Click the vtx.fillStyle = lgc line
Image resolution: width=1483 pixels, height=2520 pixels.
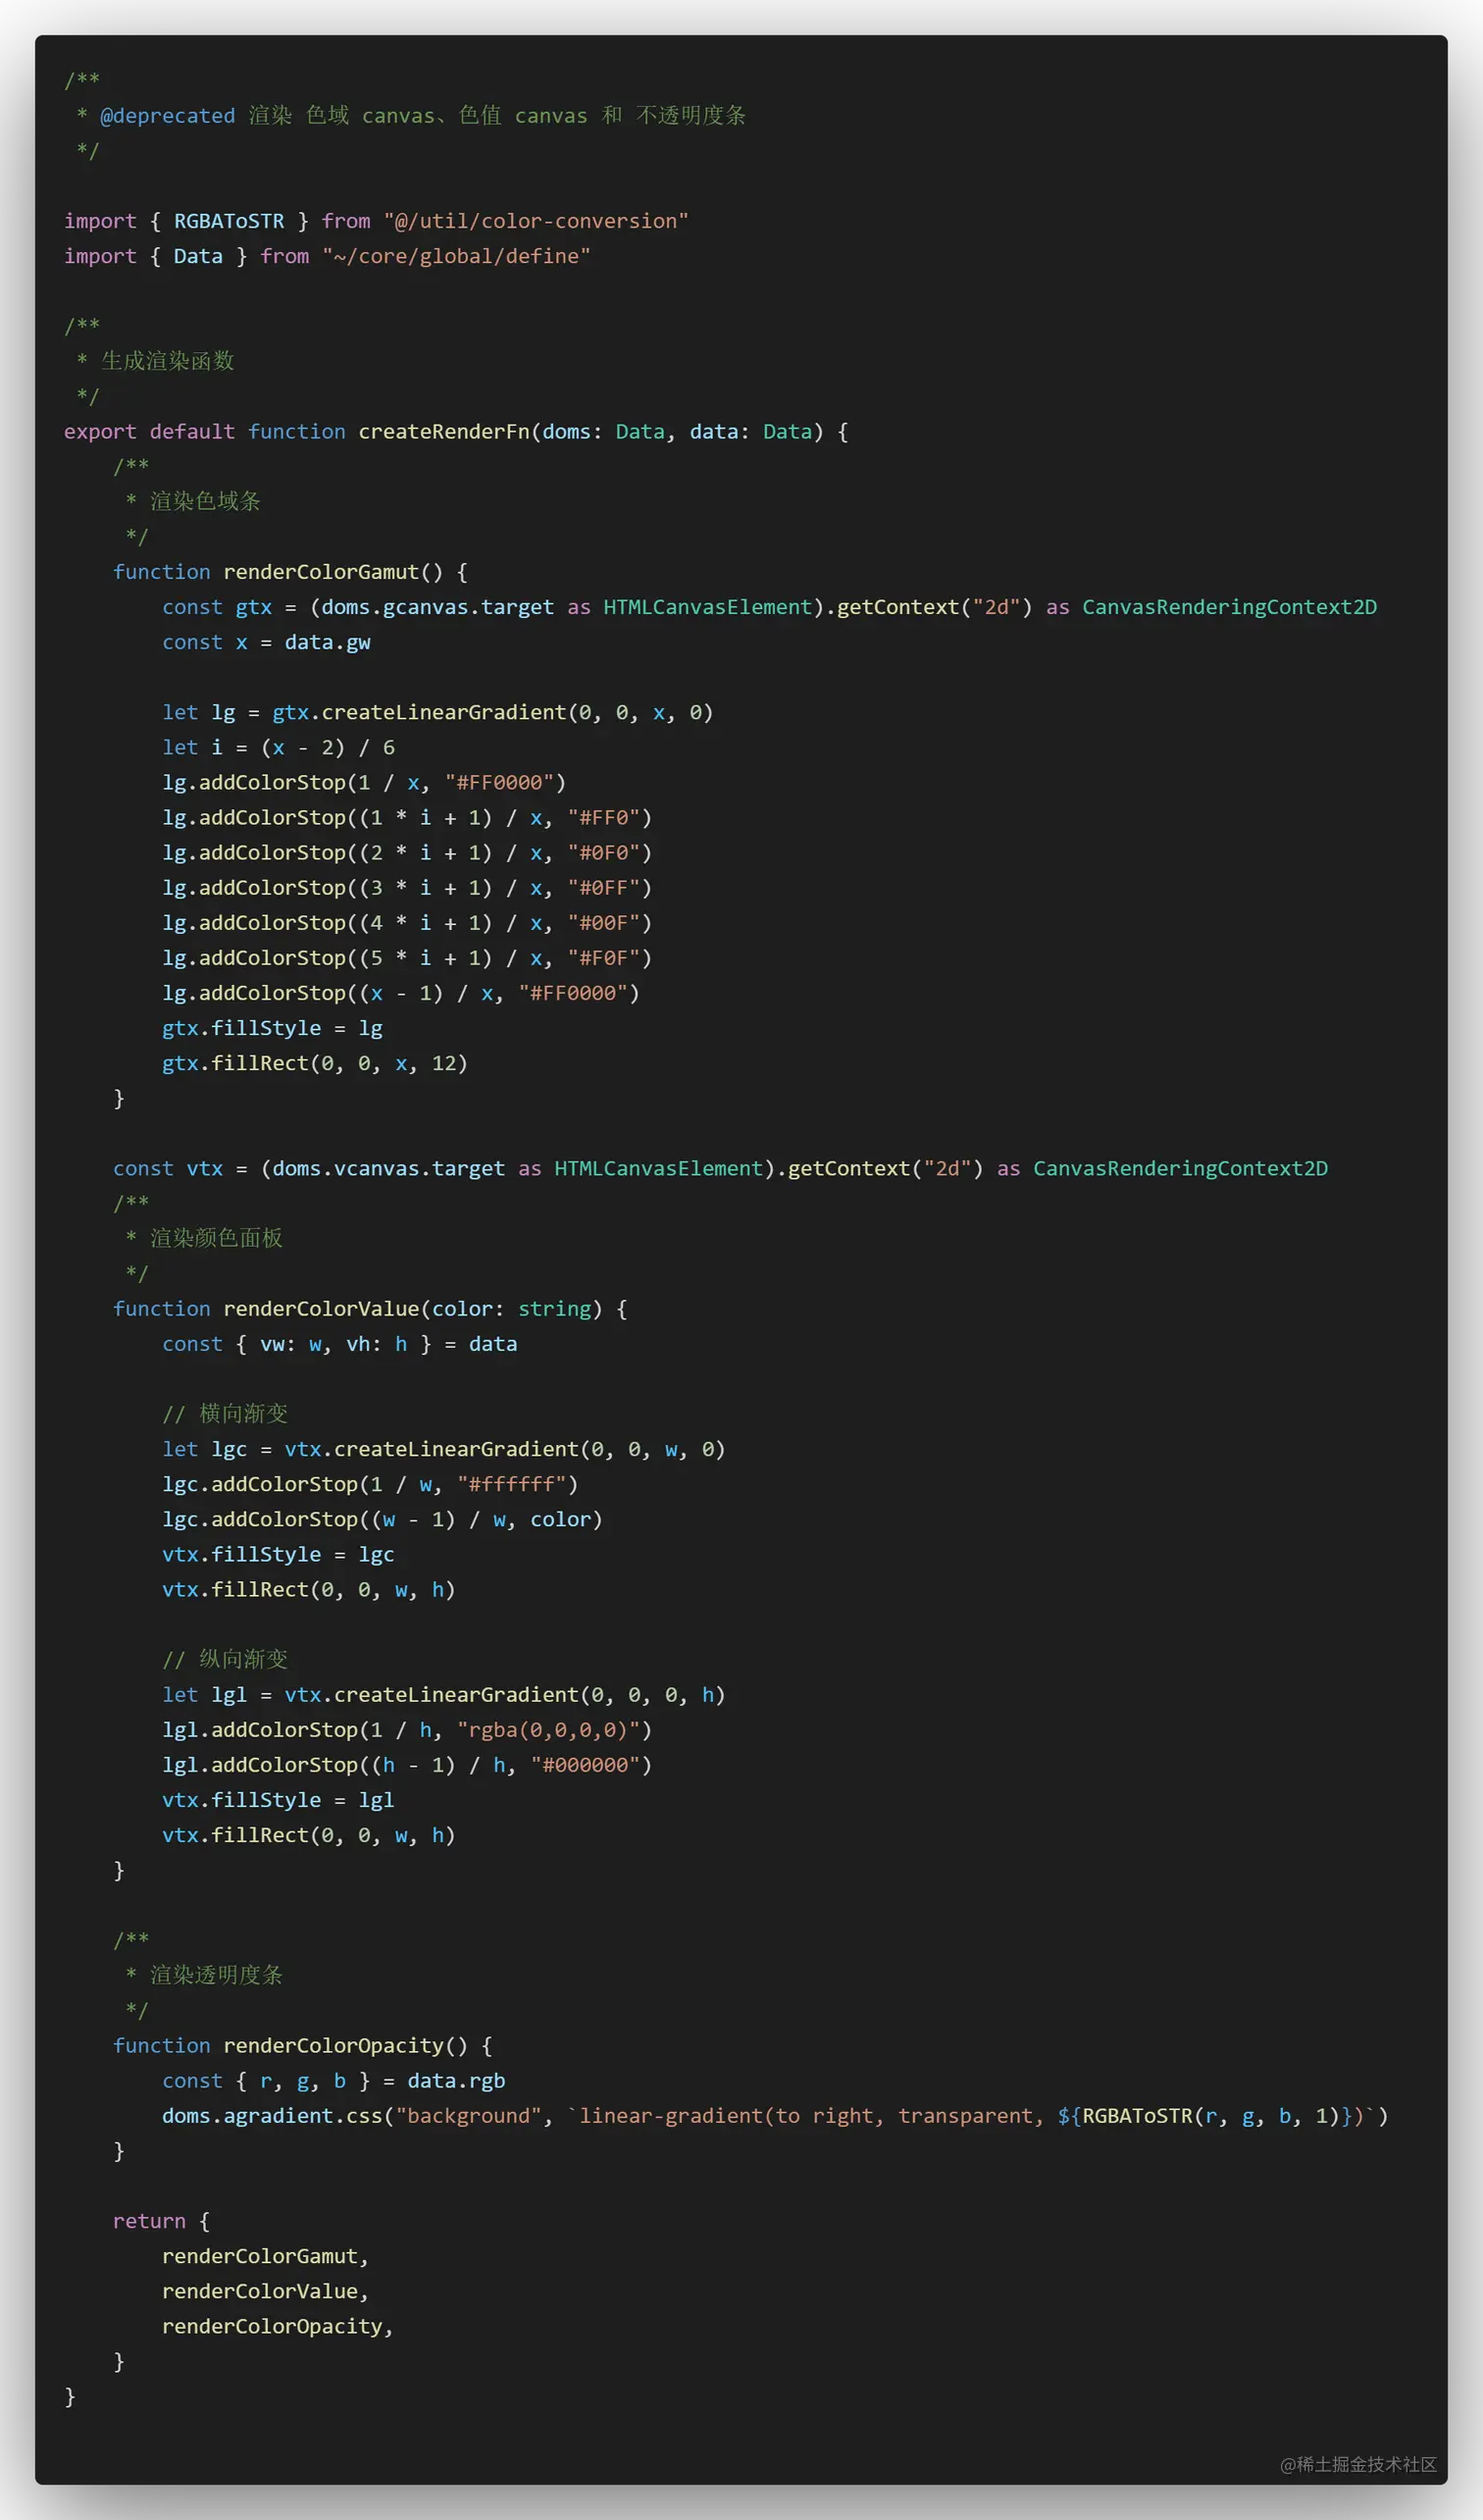(x=278, y=1554)
